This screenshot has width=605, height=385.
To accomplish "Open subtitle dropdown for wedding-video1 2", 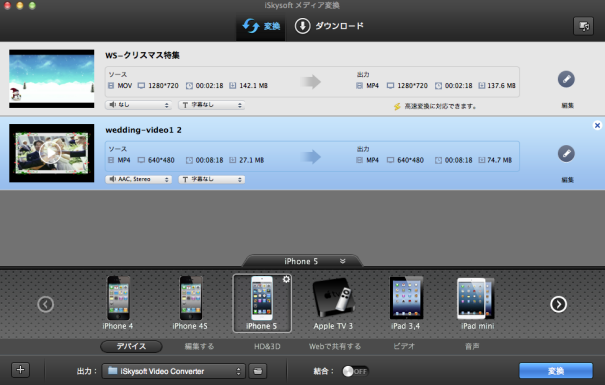I will pyautogui.click(x=211, y=179).
